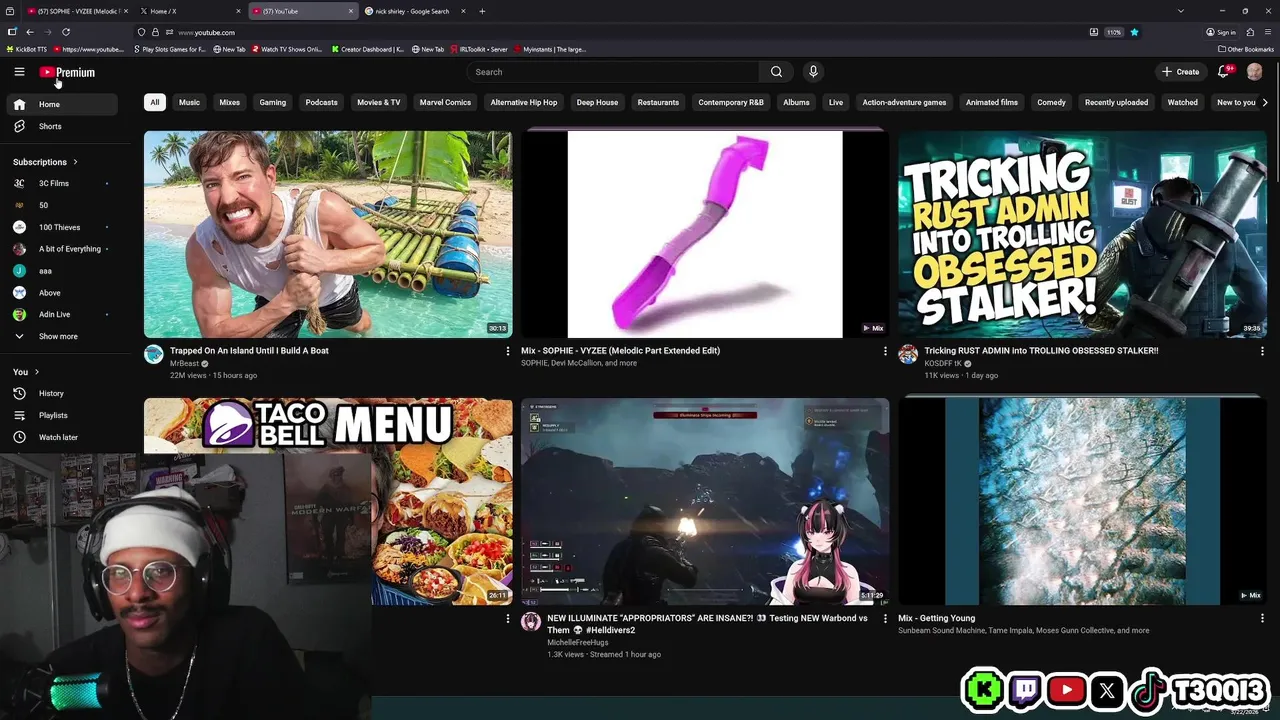Select the Gaming category chip
The height and width of the screenshot is (720, 1280).
[273, 102]
